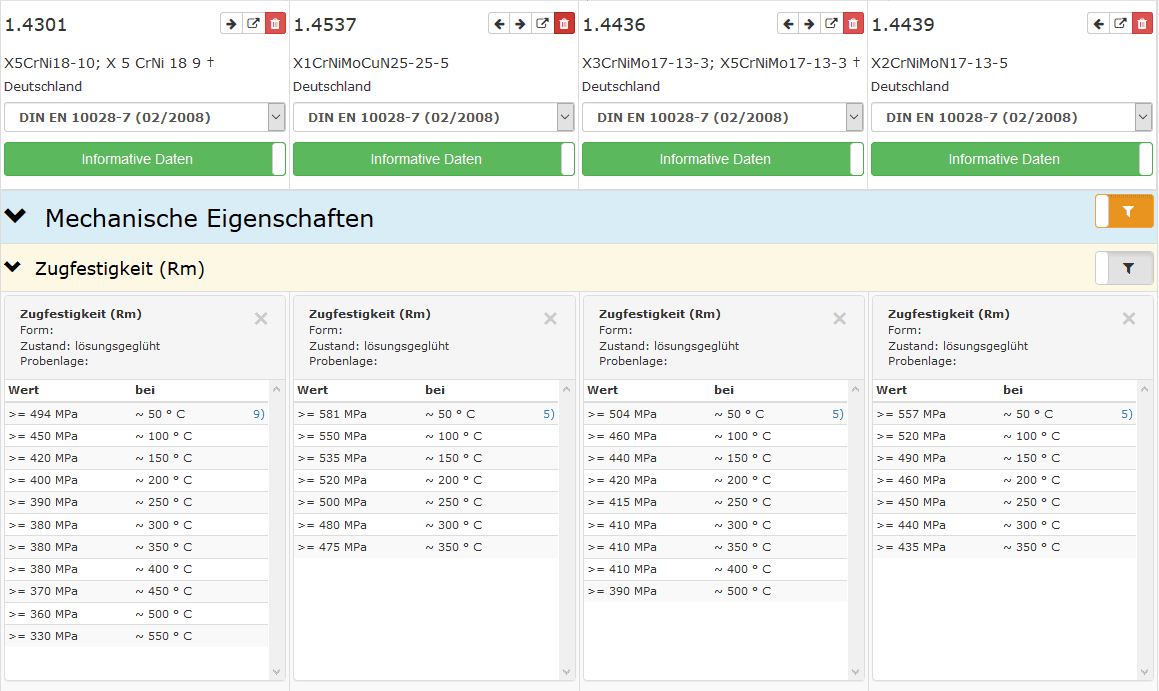1159x691 pixels.
Task: Move material 1.4301 column right
Action: [231, 24]
